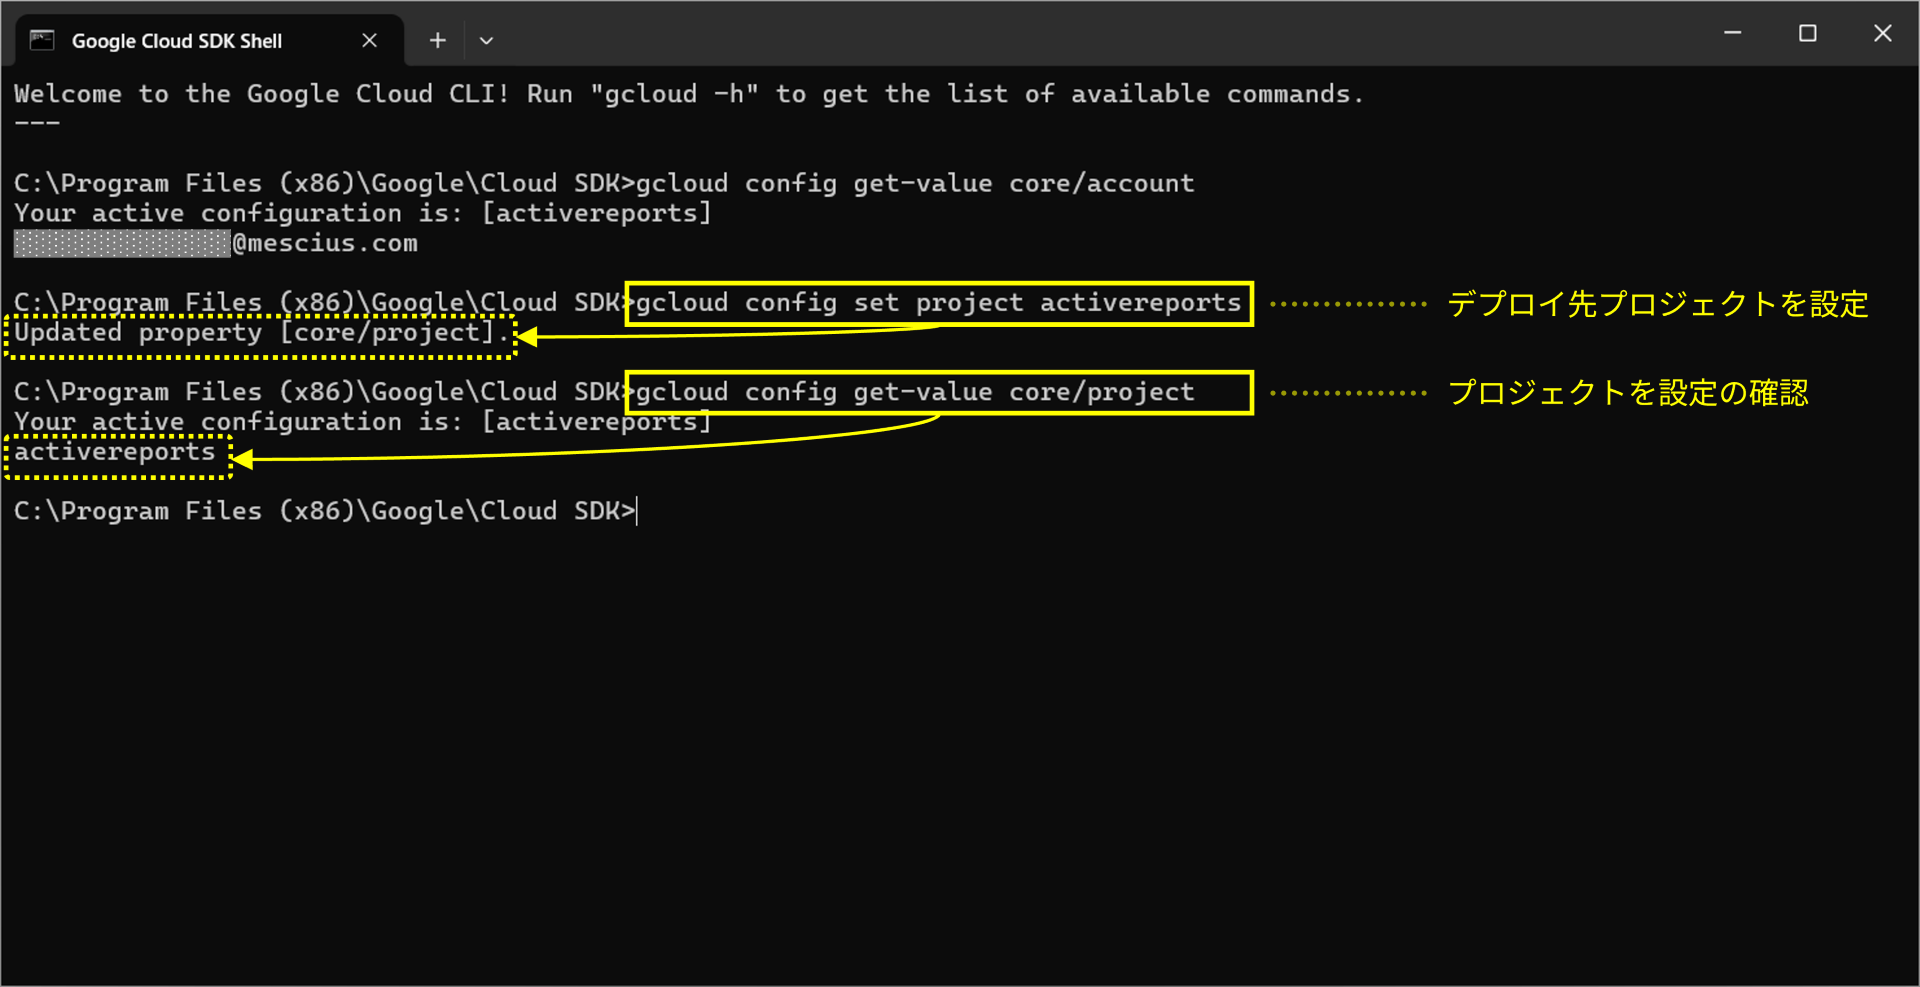Click the 'gcloud config set project activereports' command
Screen dimensions: 1920x987
(938, 303)
